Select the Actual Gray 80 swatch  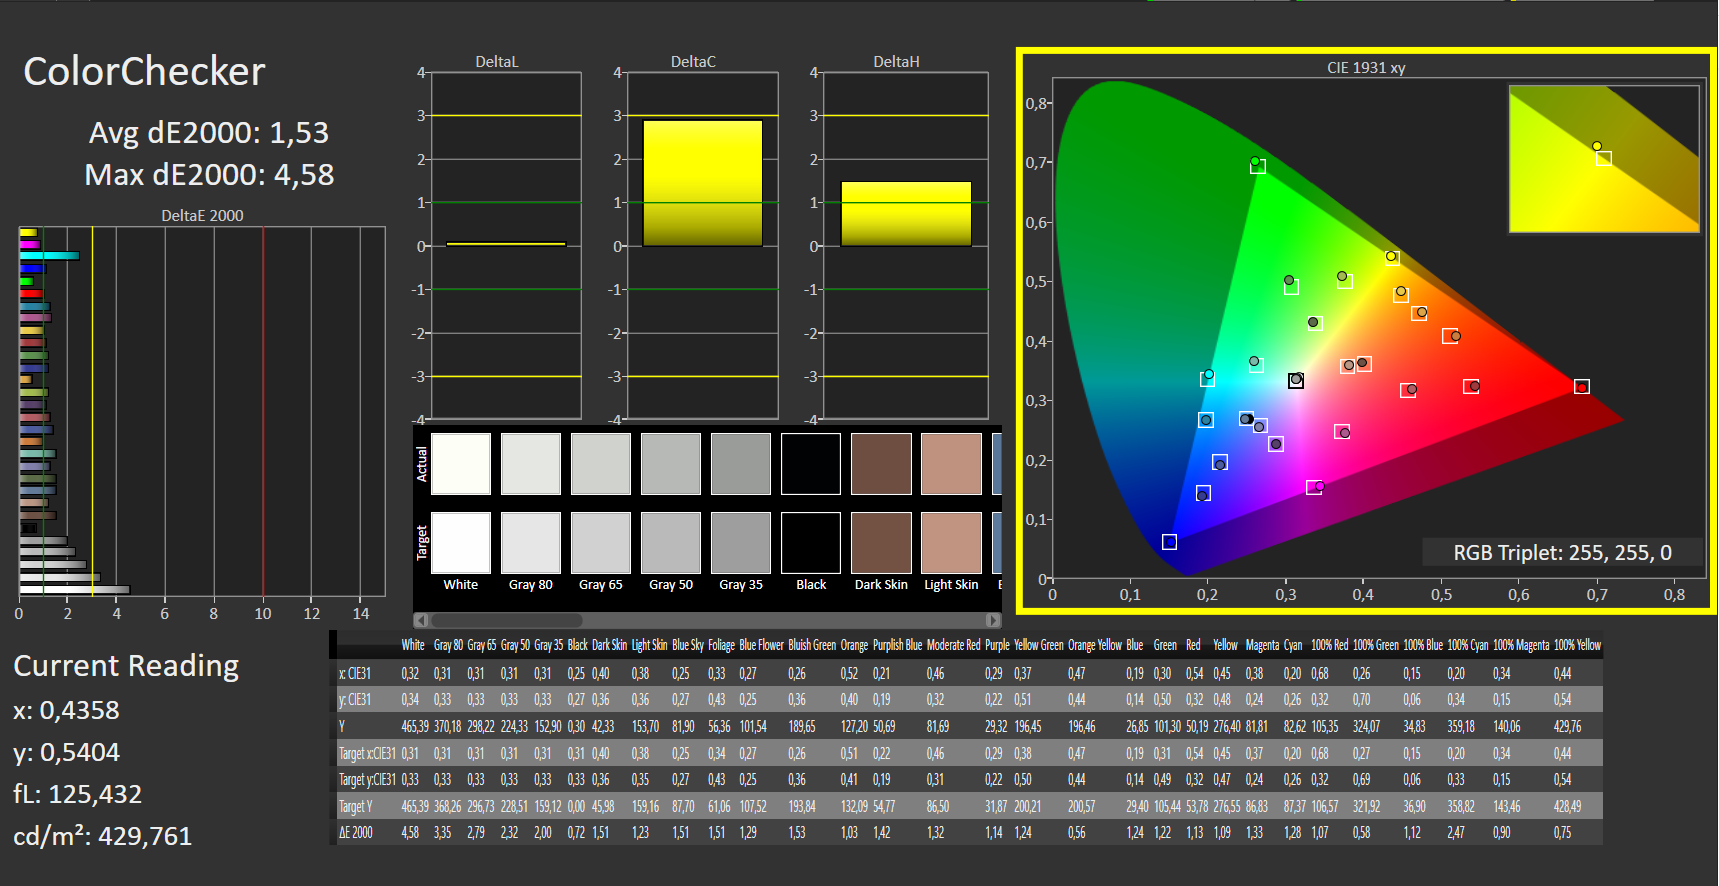tap(531, 464)
